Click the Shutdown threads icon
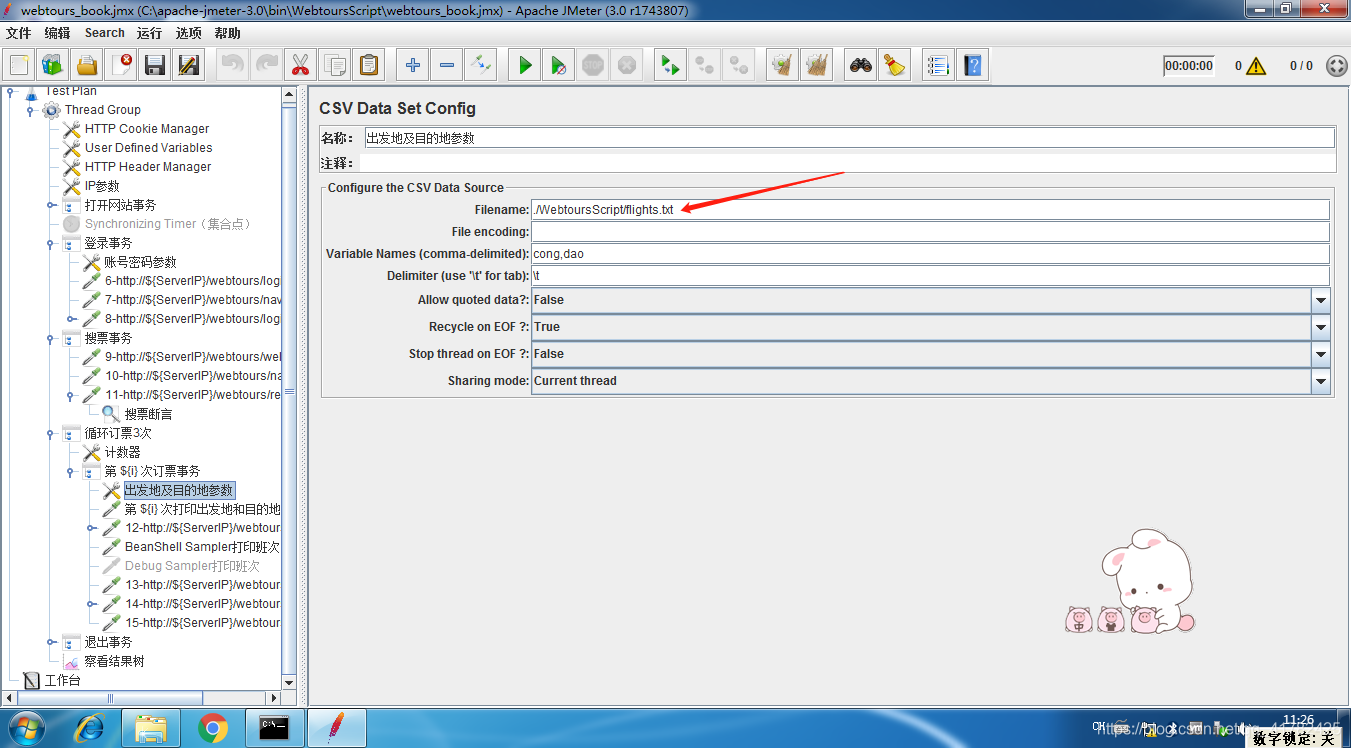 [626, 66]
